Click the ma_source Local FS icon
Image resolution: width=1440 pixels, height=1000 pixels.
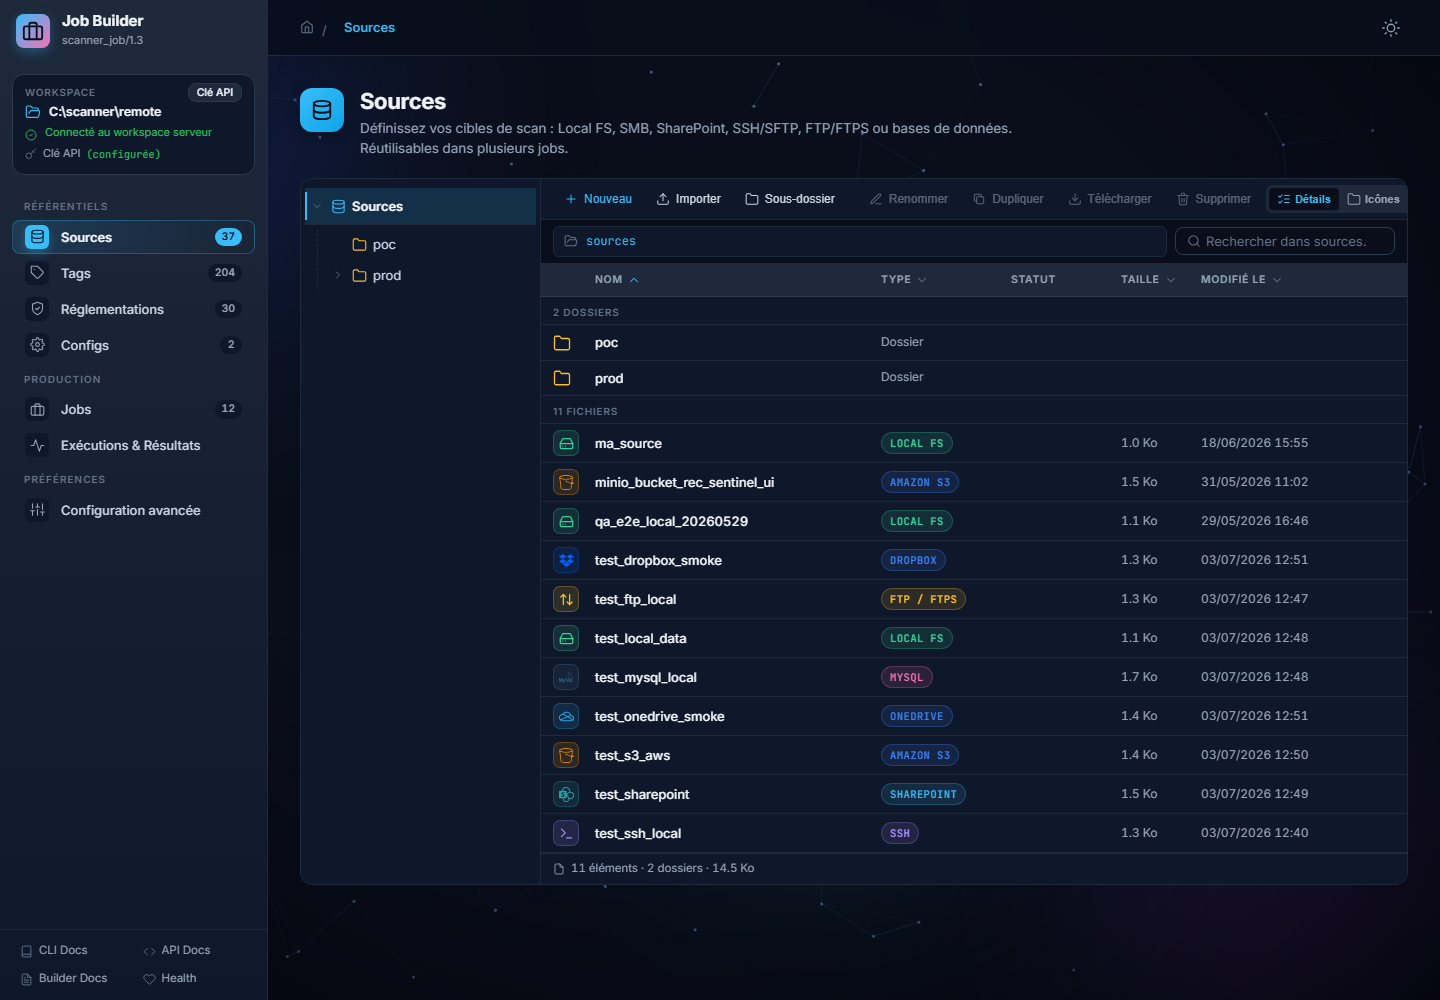566,443
